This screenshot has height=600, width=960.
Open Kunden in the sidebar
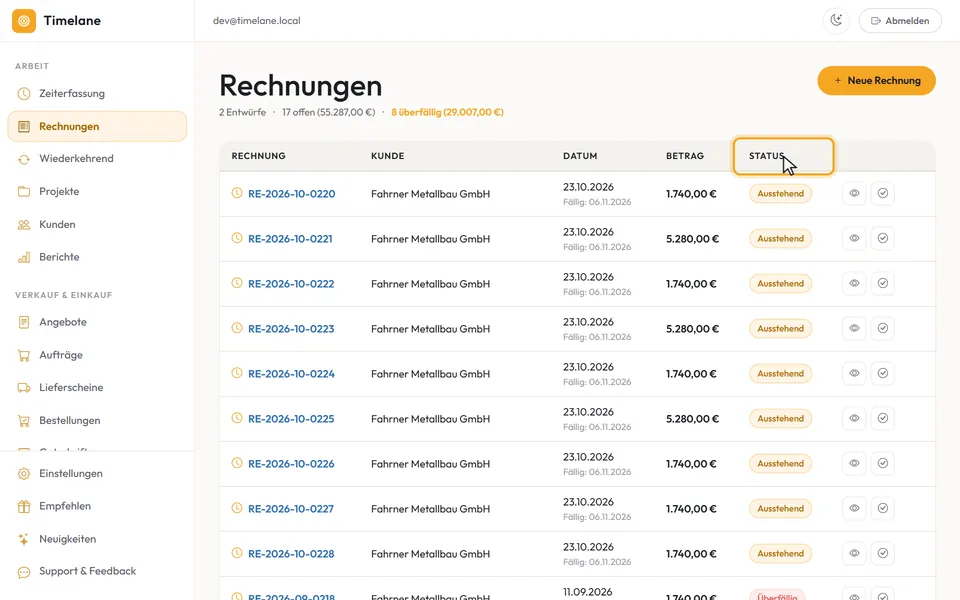97,225
